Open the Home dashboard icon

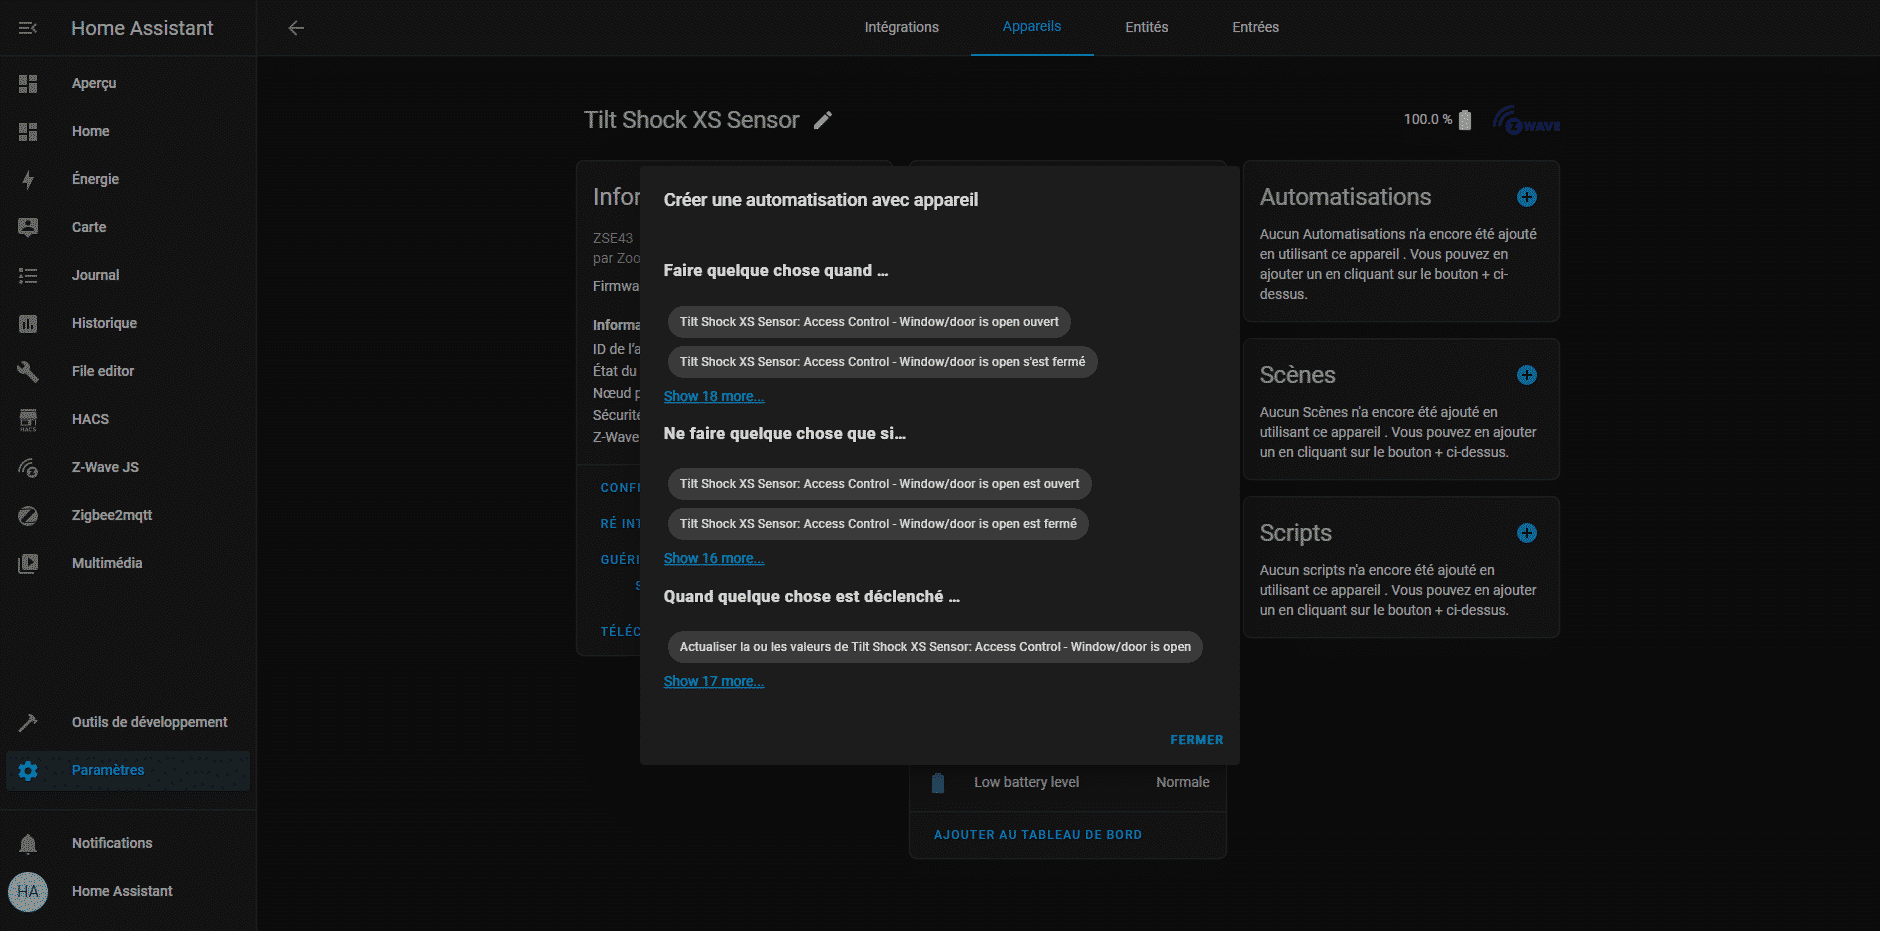click(28, 132)
